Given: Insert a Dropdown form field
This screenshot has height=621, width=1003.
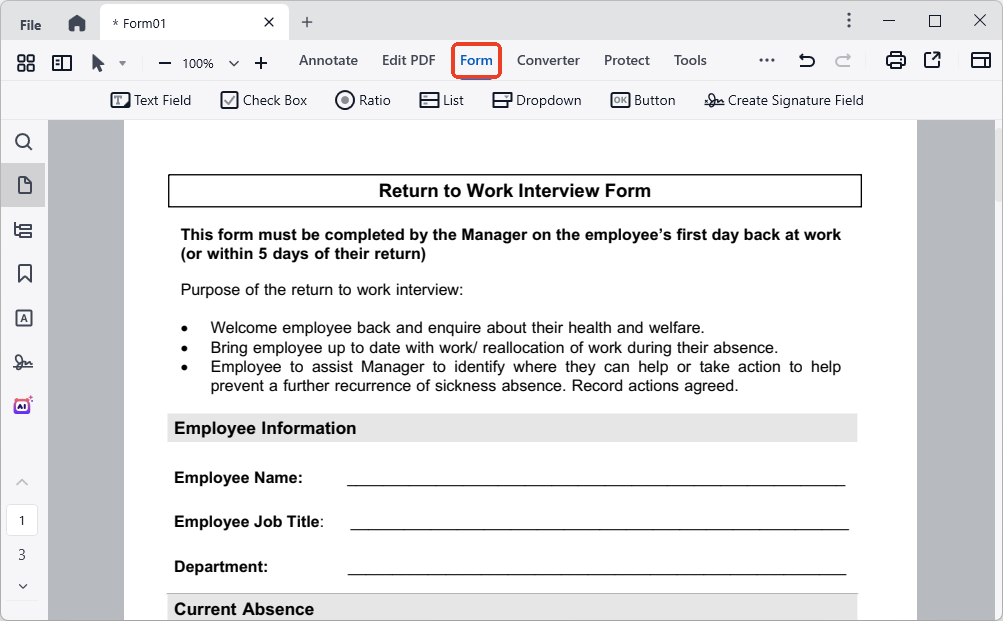Looking at the screenshot, I should pyautogui.click(x=536, y=99).
